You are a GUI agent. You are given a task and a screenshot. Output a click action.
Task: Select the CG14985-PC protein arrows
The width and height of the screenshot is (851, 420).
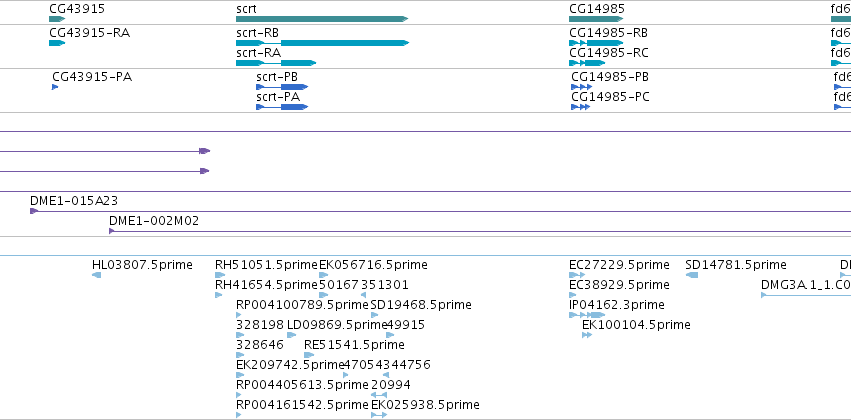coord(580,107)
